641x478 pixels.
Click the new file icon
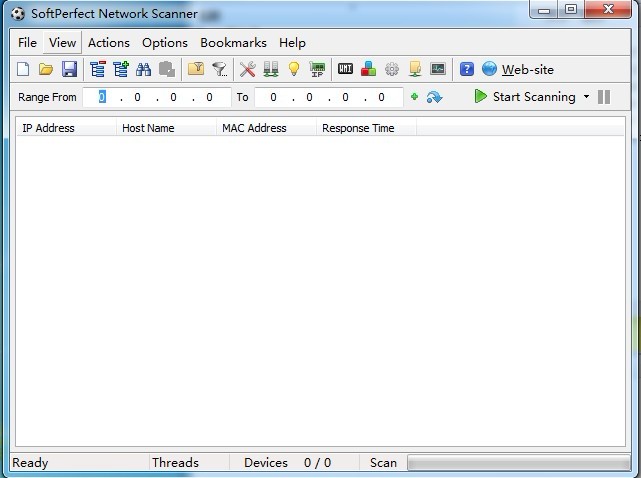point(24,69)
